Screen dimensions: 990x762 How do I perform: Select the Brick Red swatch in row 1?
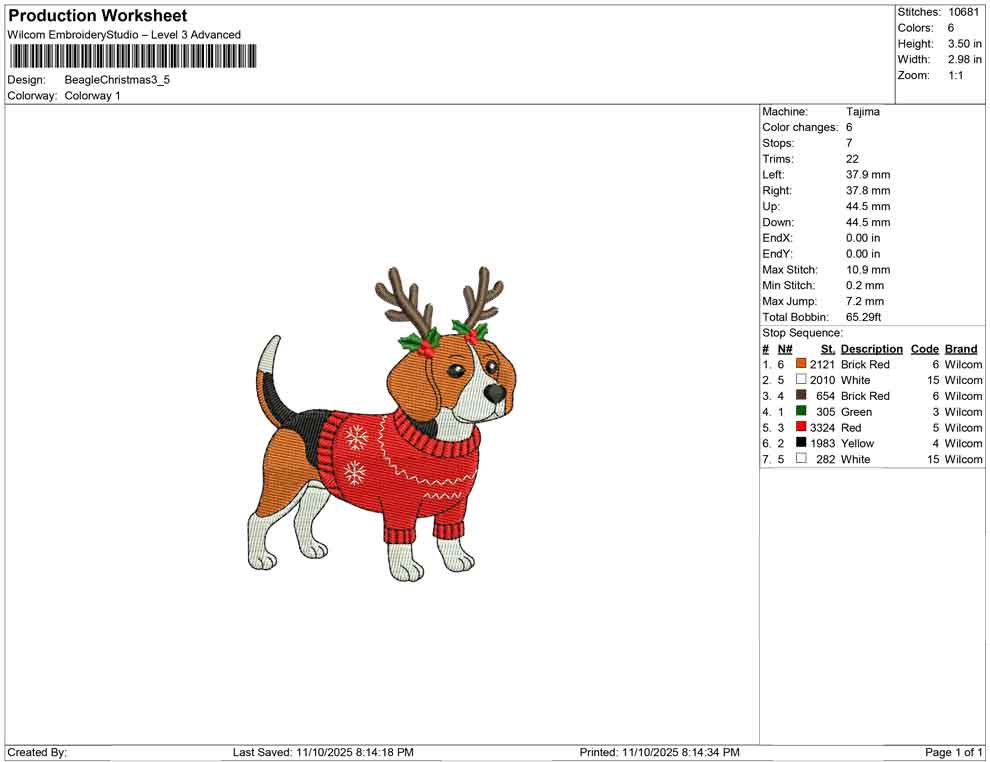click(800, 364)
